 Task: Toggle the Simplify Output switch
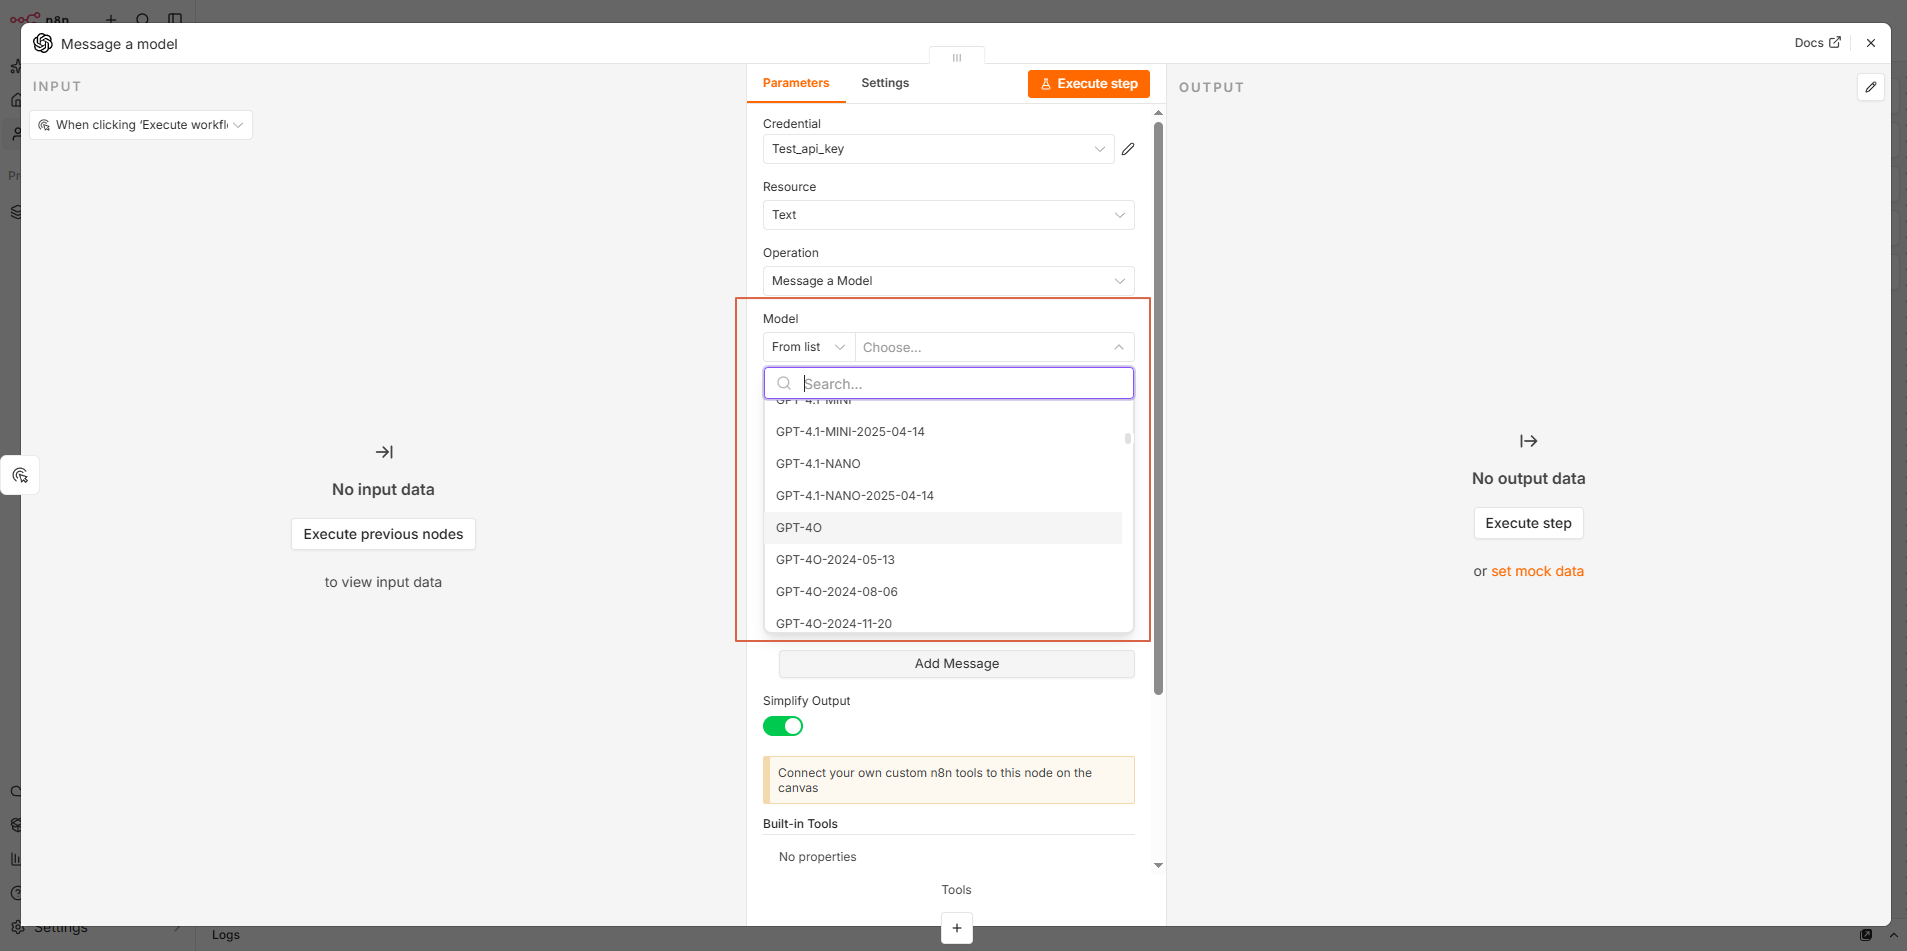[x=783, y=726]
